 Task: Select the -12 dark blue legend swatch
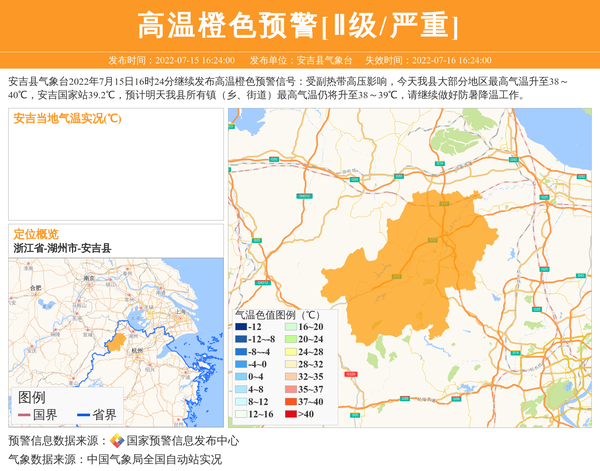240,327
